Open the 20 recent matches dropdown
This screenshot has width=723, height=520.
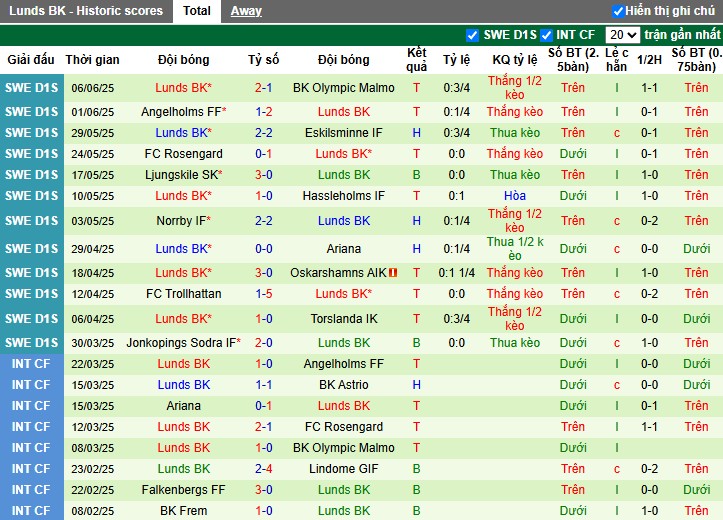point(622,35)
